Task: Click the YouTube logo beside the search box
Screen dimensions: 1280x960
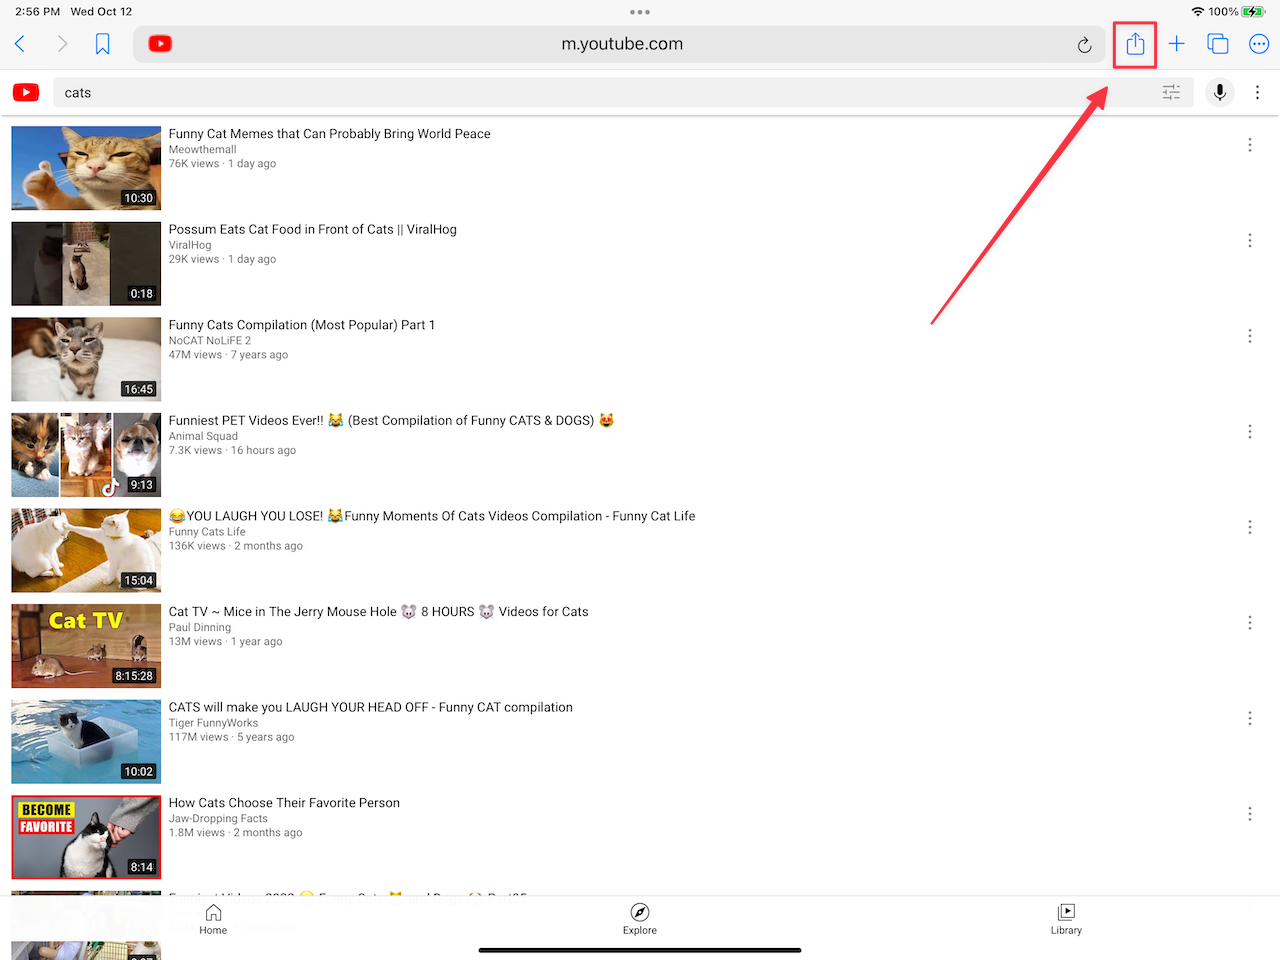Action: tap(26, 93)
